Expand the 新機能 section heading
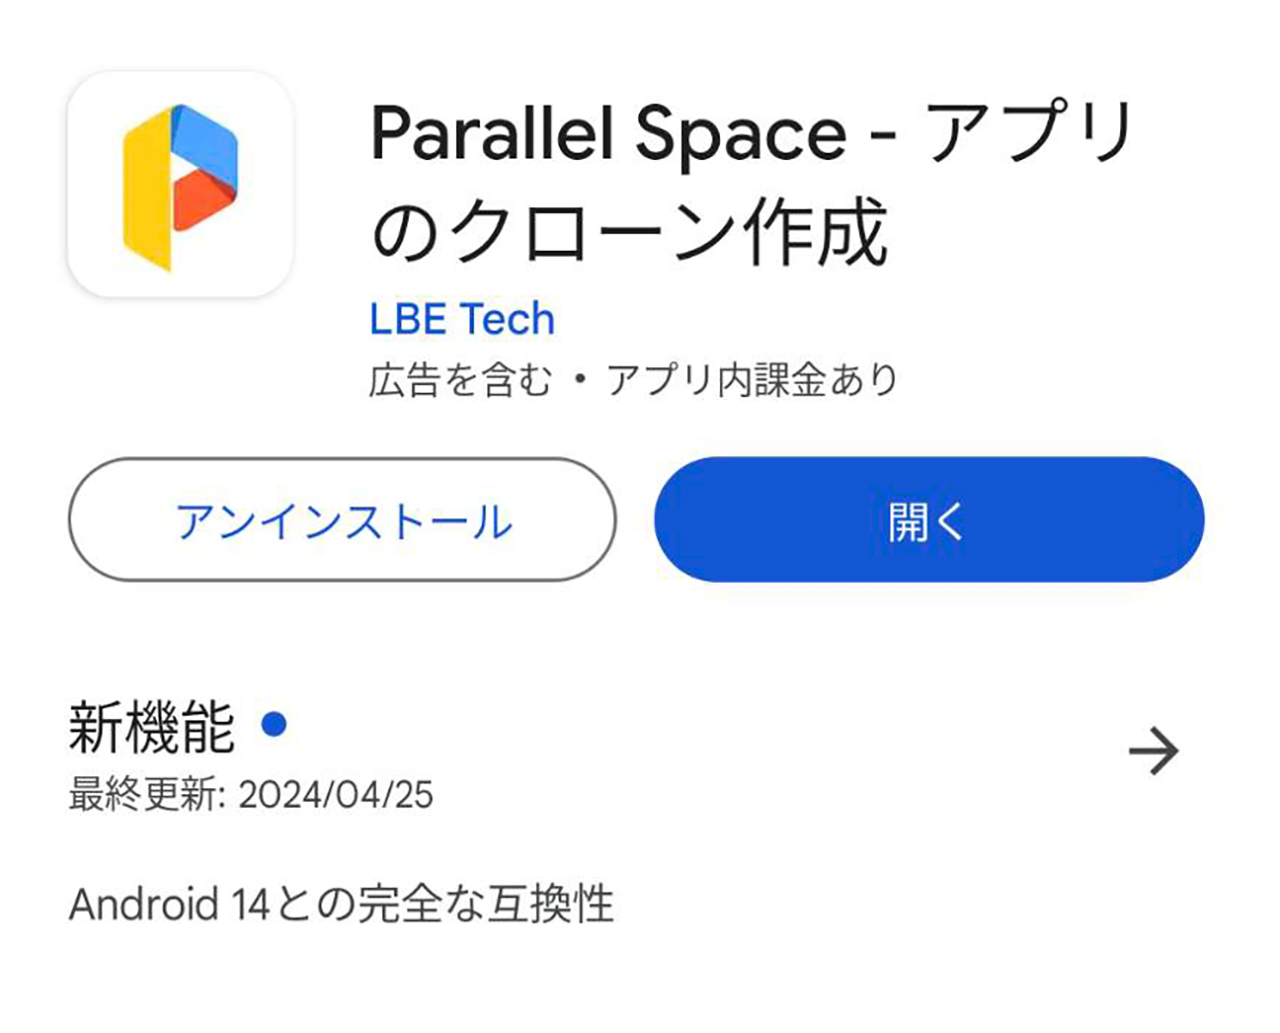This screenshot has width=1280, height=1033. pos(152,727)
